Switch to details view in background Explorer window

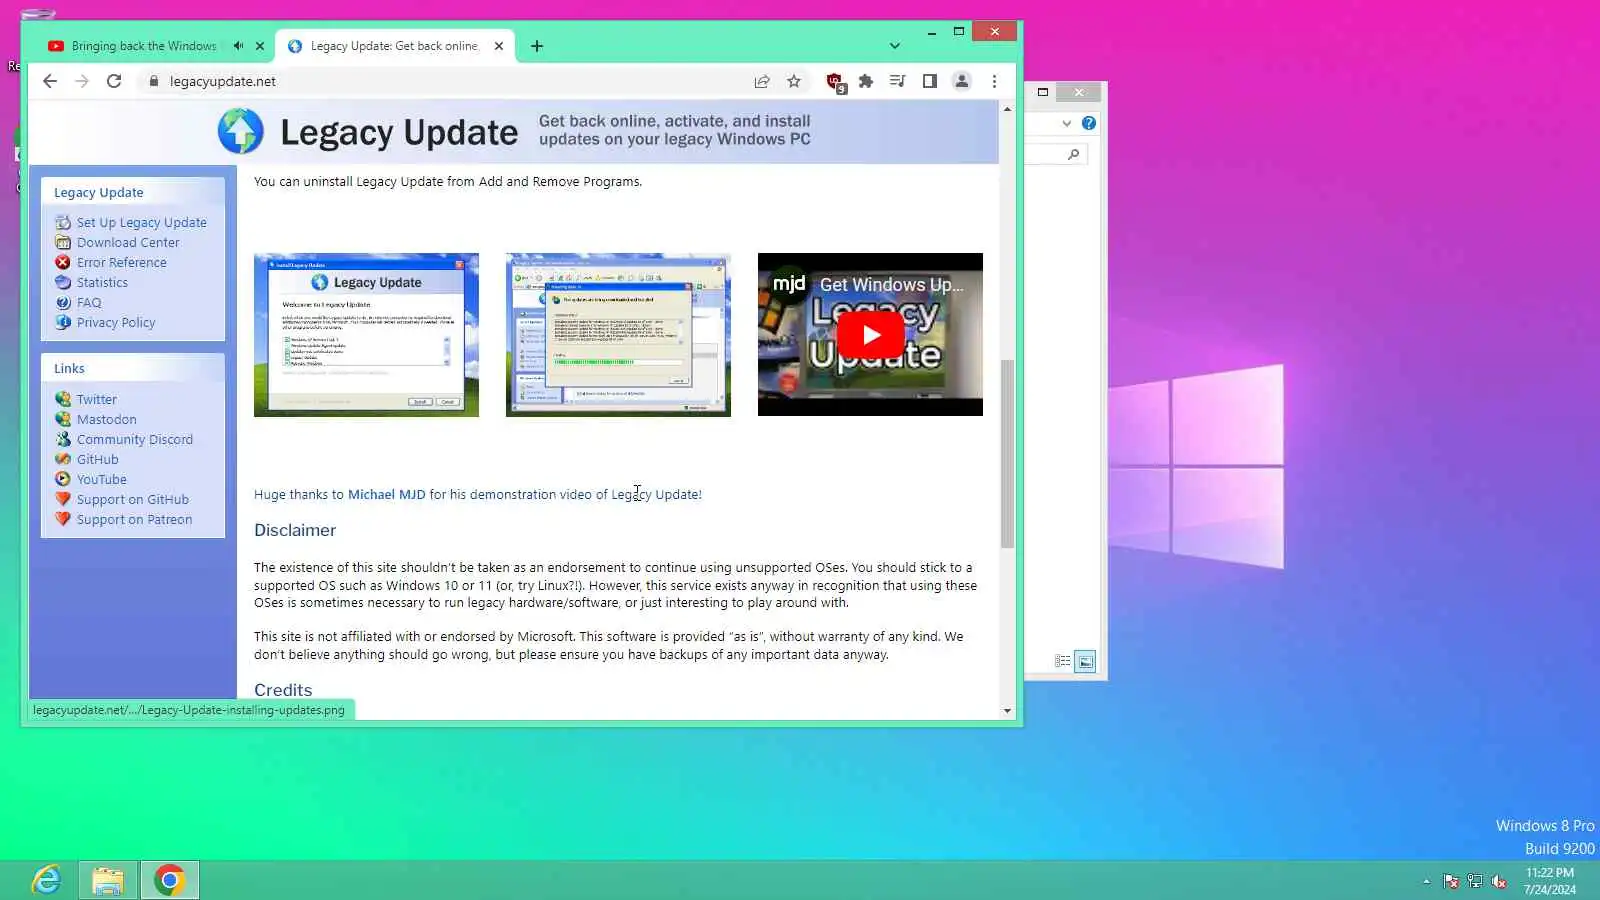[1063, 661]
